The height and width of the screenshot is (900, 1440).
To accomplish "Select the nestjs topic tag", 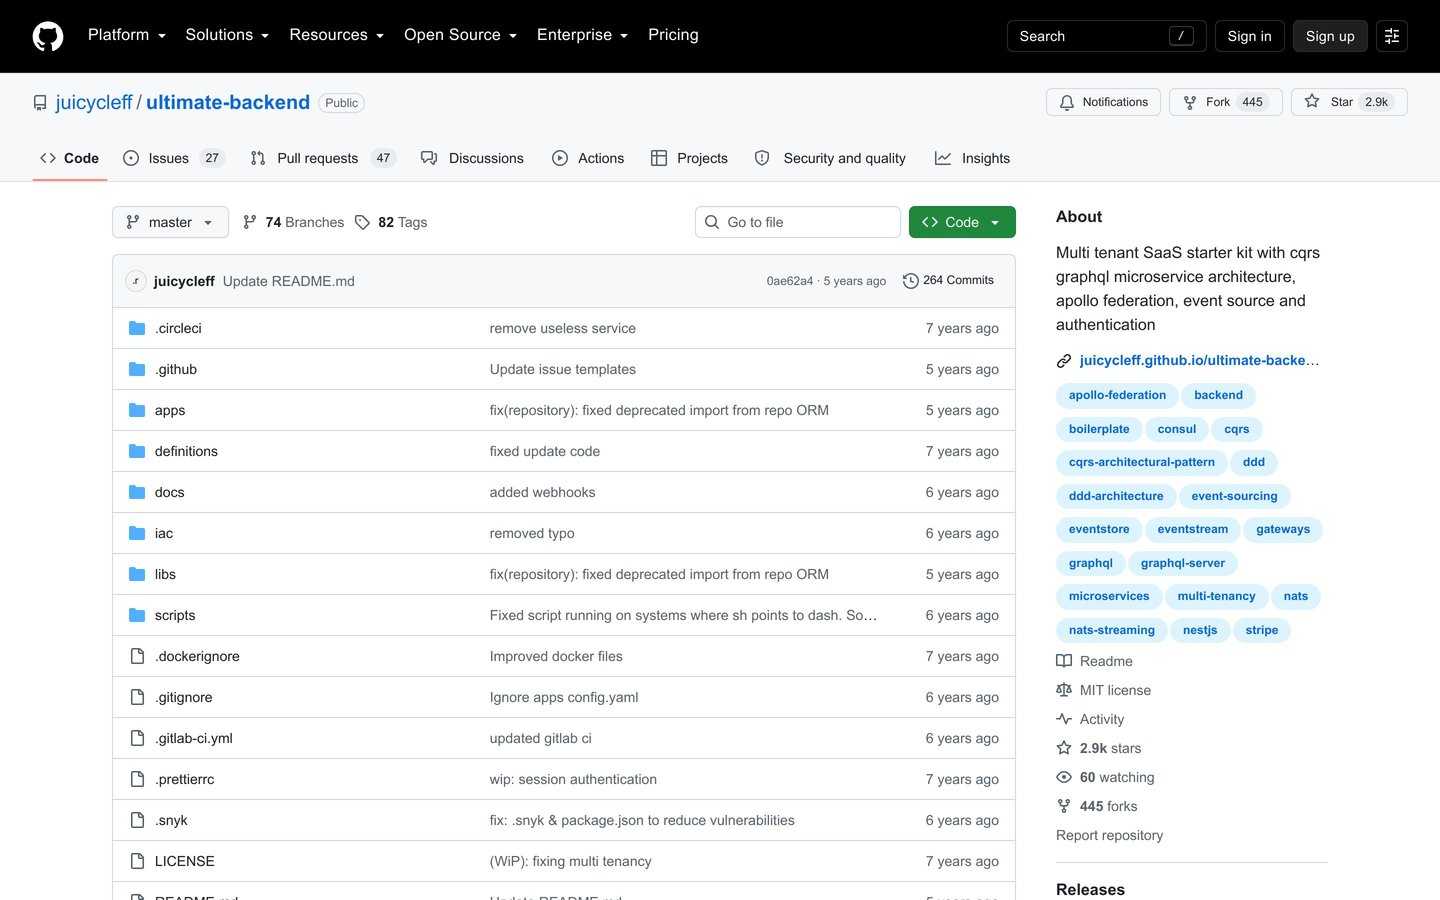I will point(1200,630).
